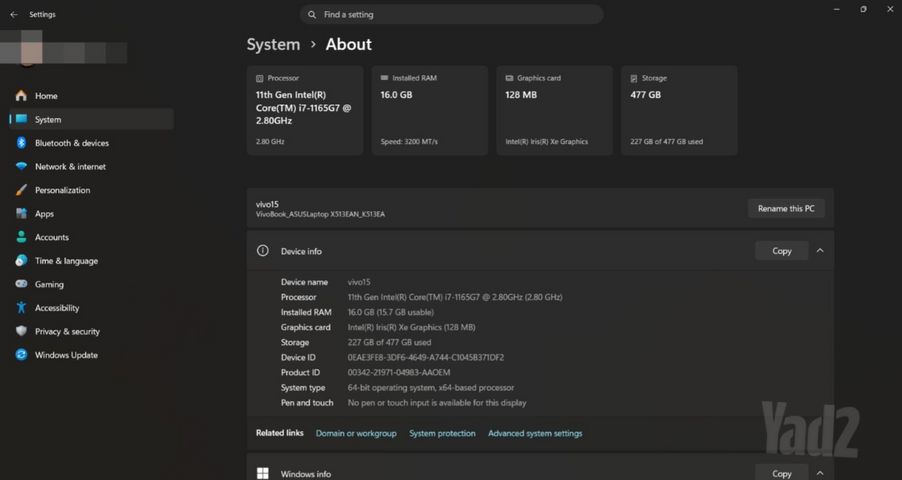Open Domain or workgroup link
This screenshot has height=480, width=902.
pyautogui.click(x=356, y=433)
